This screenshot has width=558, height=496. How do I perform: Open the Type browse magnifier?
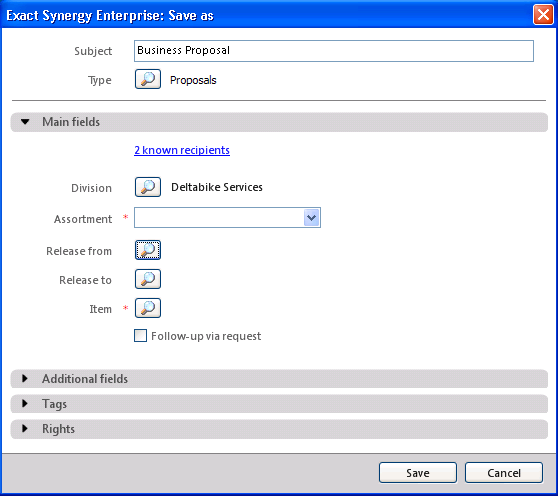click(148, 79)
